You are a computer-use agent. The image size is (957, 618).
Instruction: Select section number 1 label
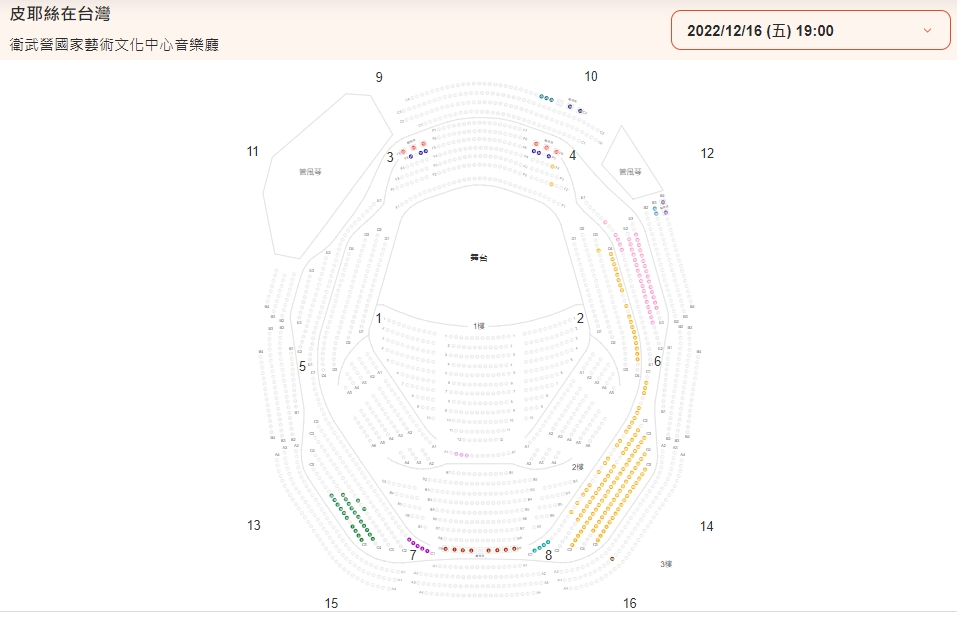[x=378, y=318]
